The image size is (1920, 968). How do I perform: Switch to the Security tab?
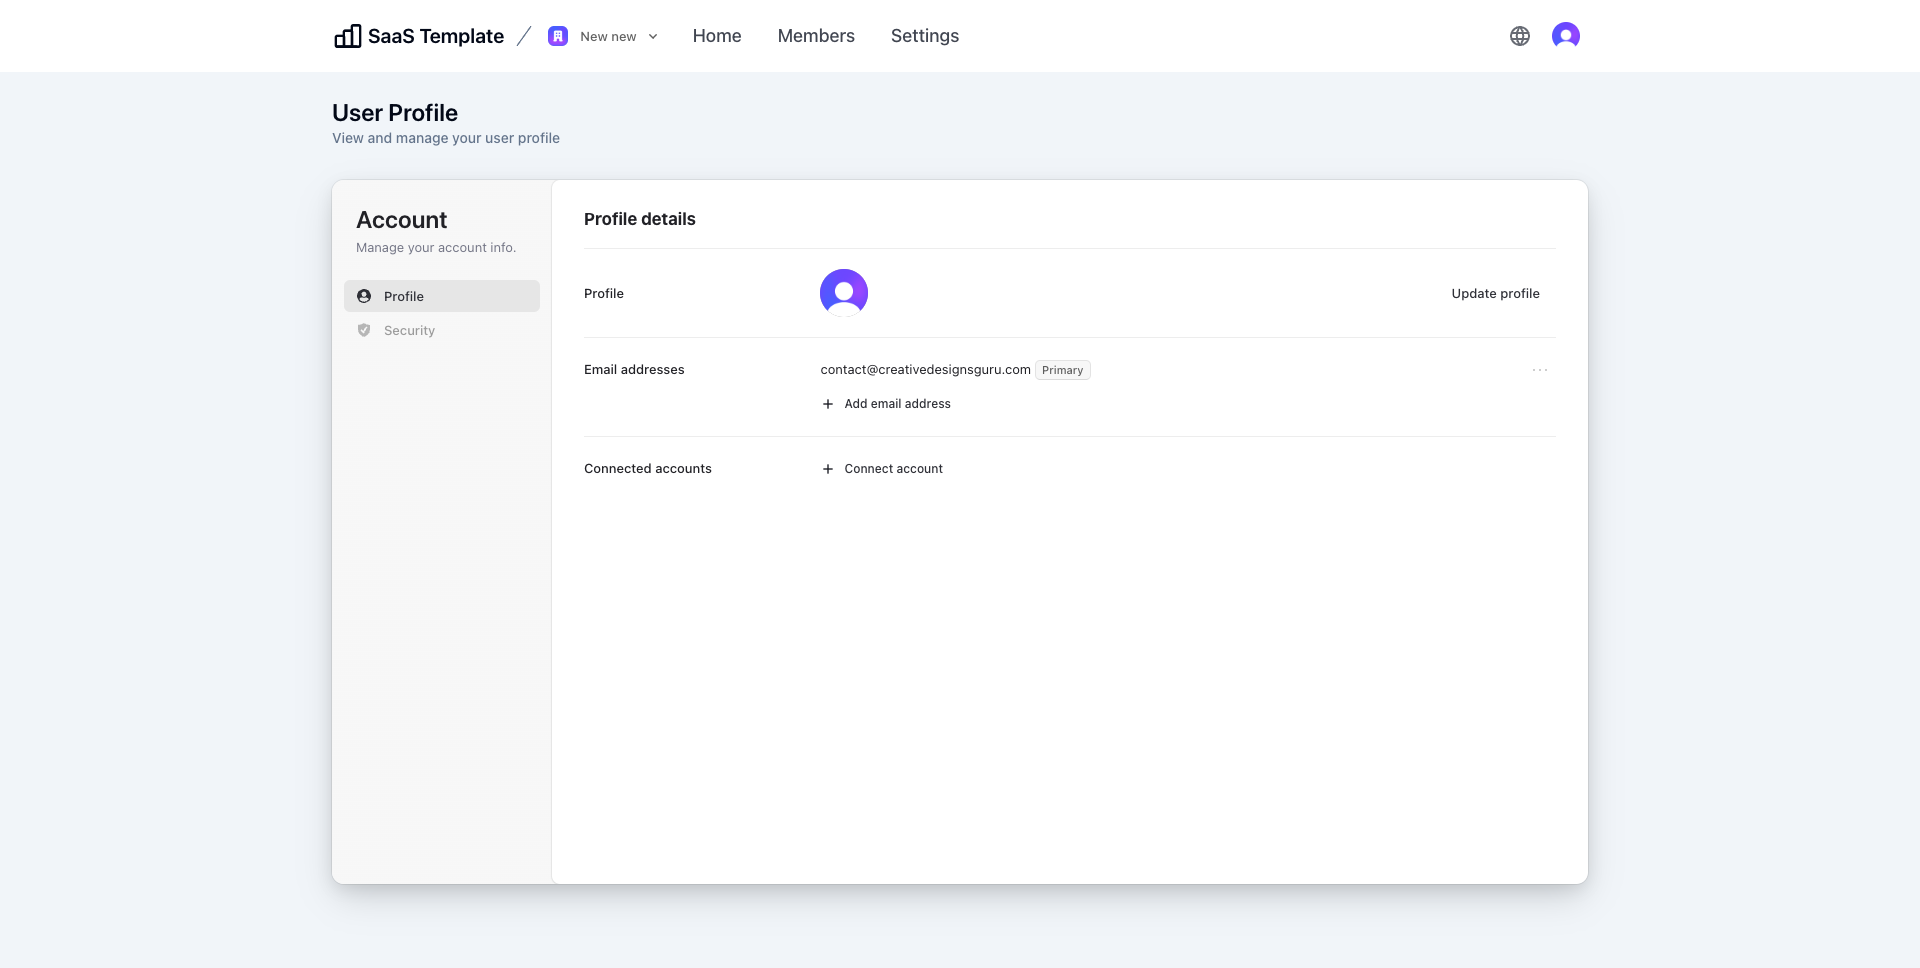click(x=410, y=330)
